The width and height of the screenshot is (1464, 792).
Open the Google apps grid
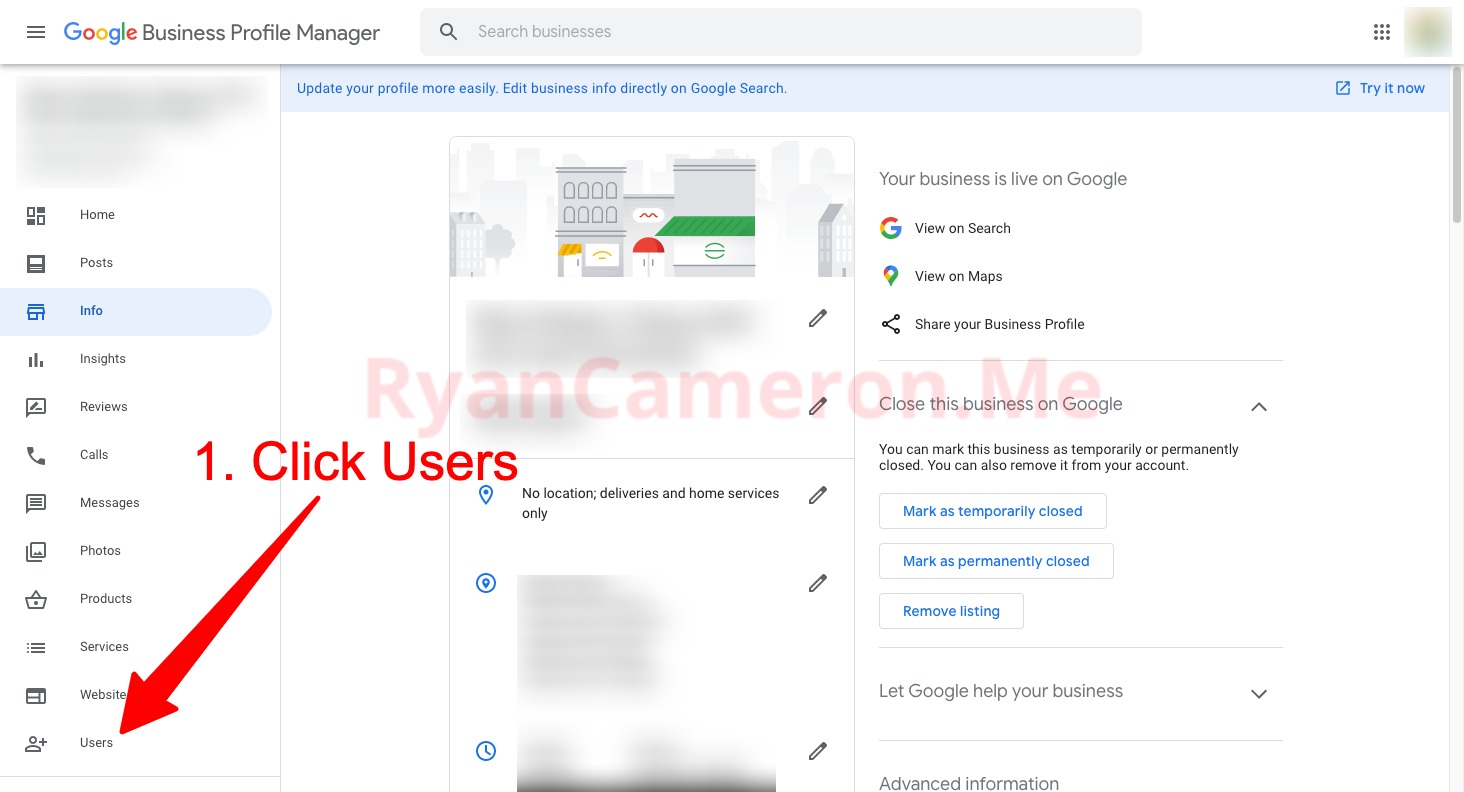[1382, 32]
